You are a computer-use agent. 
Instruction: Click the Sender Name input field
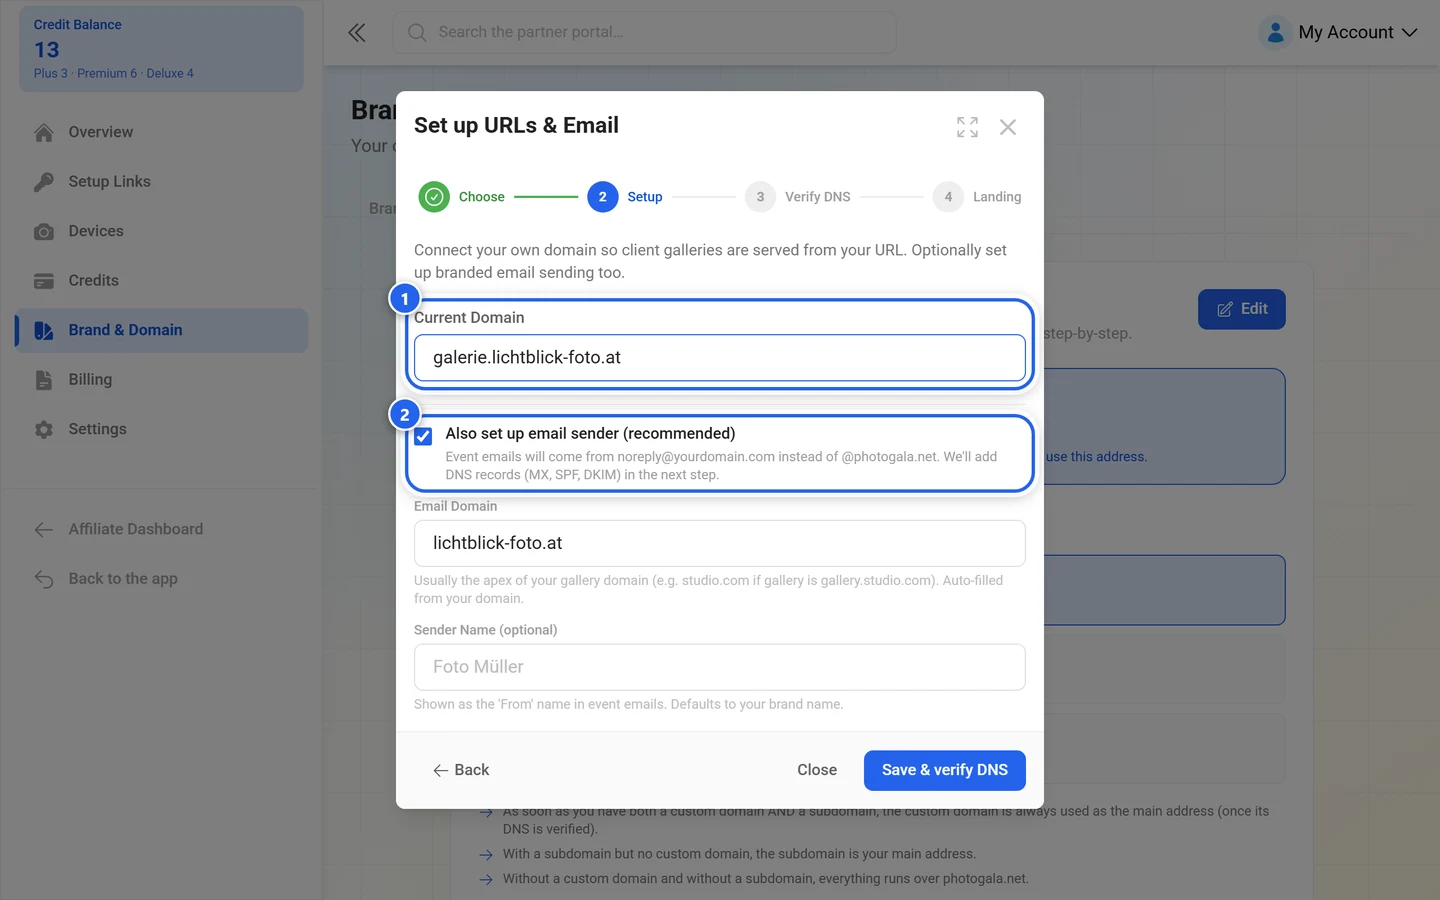pos(720,667)
